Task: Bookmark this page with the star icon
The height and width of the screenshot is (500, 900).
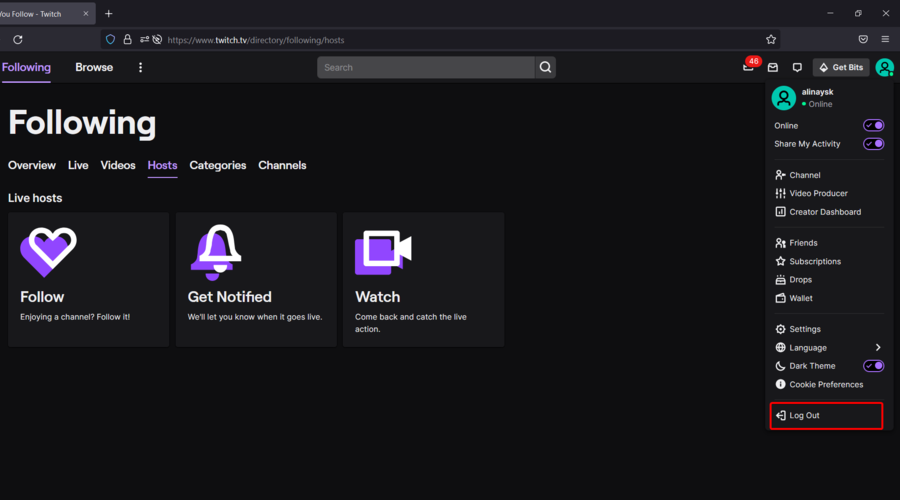Action: tap(771, 40)
